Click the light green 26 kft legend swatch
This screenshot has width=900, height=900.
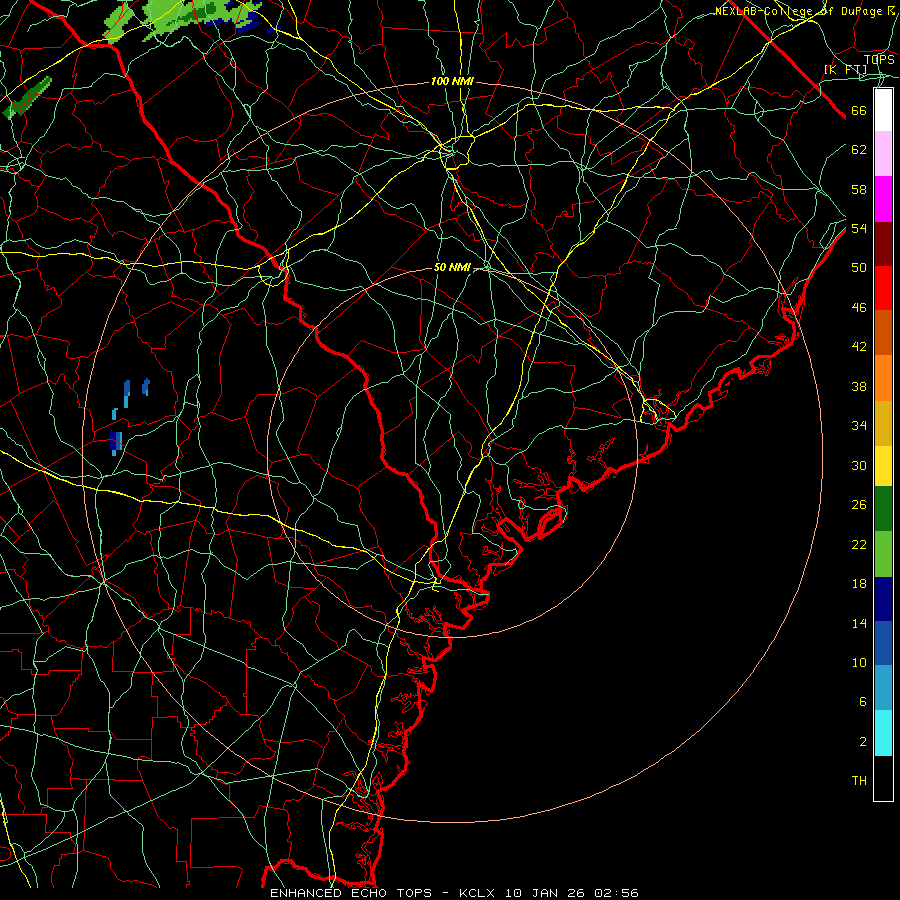883,553
